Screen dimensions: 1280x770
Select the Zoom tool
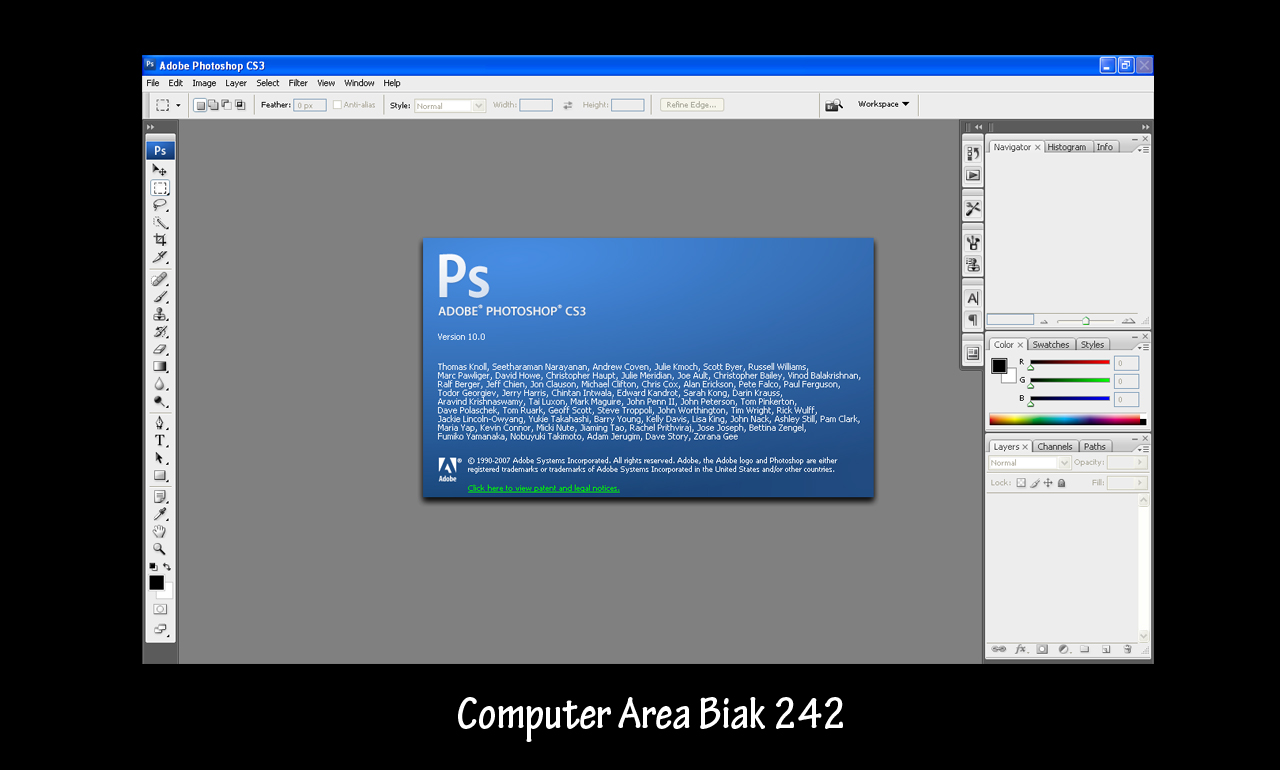160,549
